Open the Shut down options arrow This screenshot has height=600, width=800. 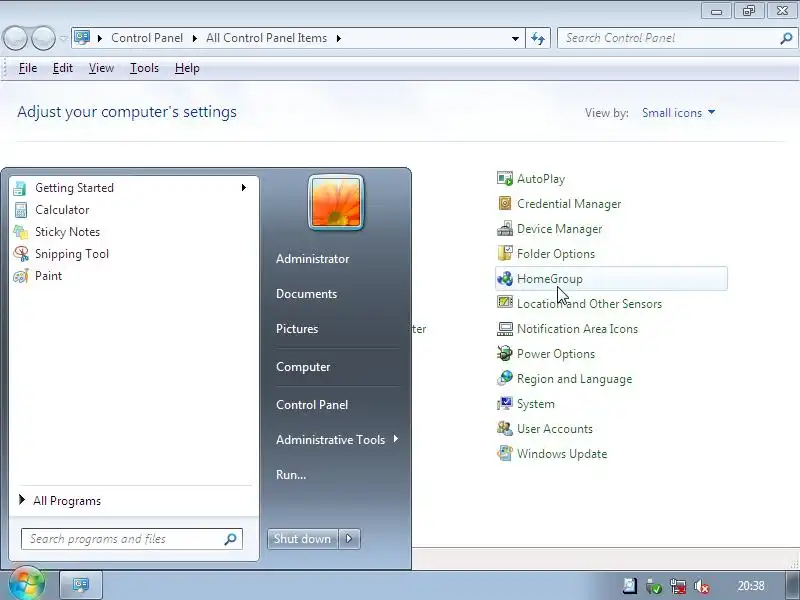(x=349, y=539)
